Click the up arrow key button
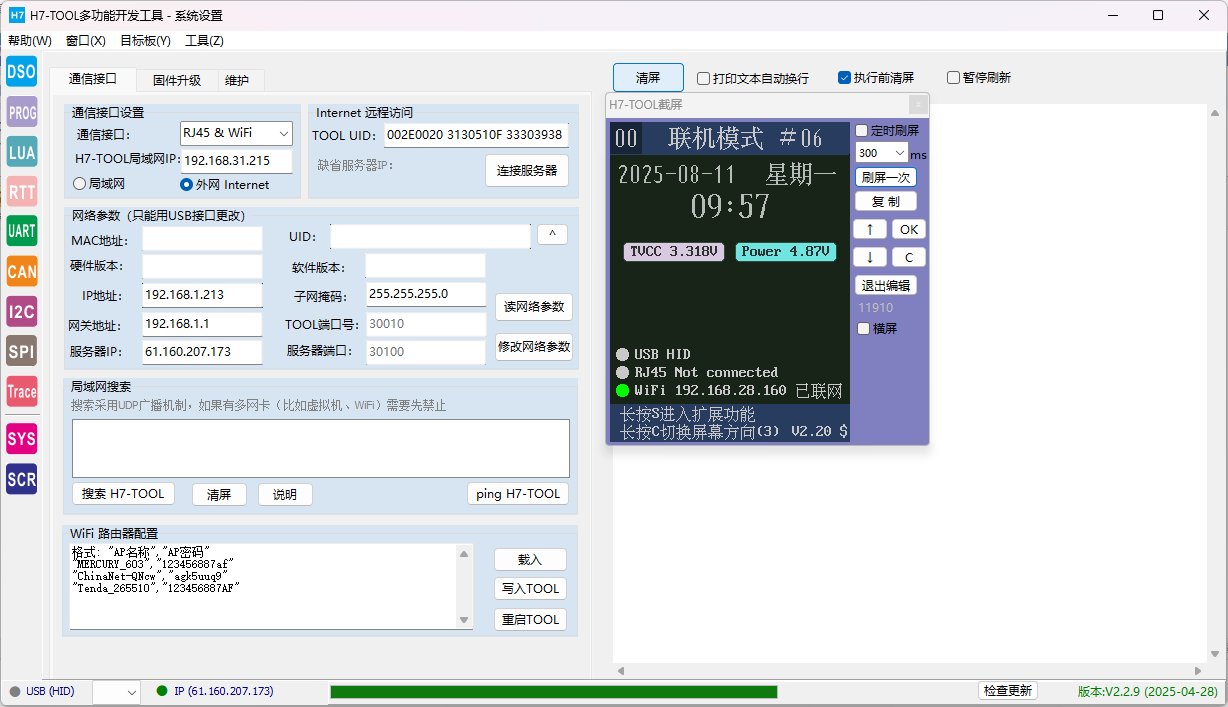 pyautogui.click(x=870, y=229)
